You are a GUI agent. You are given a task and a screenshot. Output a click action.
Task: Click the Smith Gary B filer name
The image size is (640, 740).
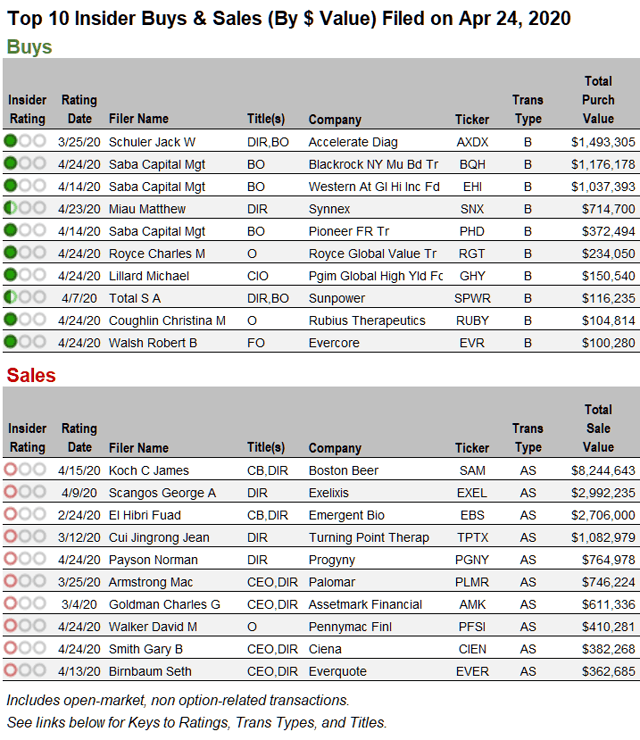(145, 649)
